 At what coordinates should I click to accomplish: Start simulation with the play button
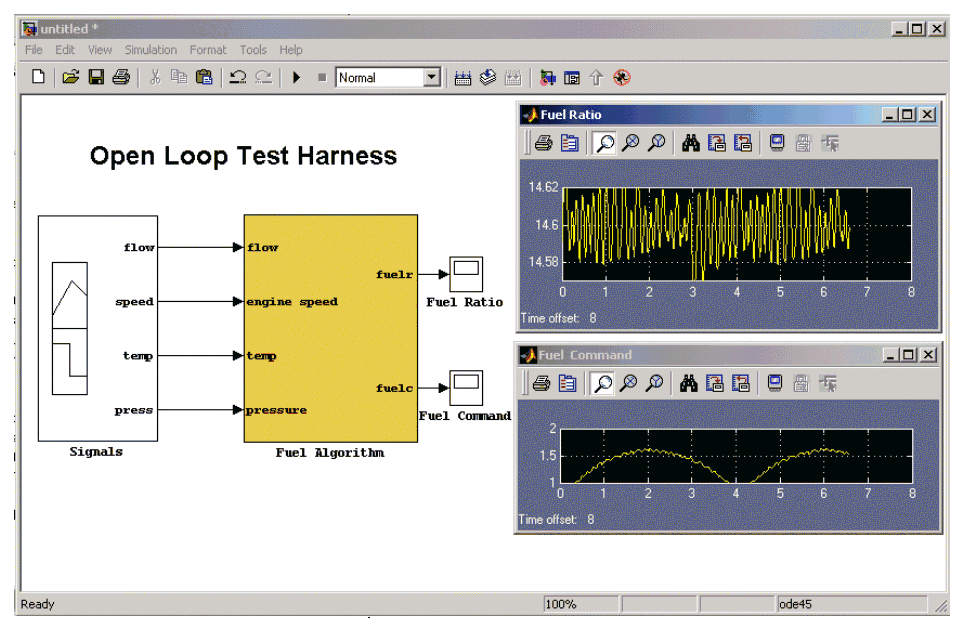tap(296, 77)
